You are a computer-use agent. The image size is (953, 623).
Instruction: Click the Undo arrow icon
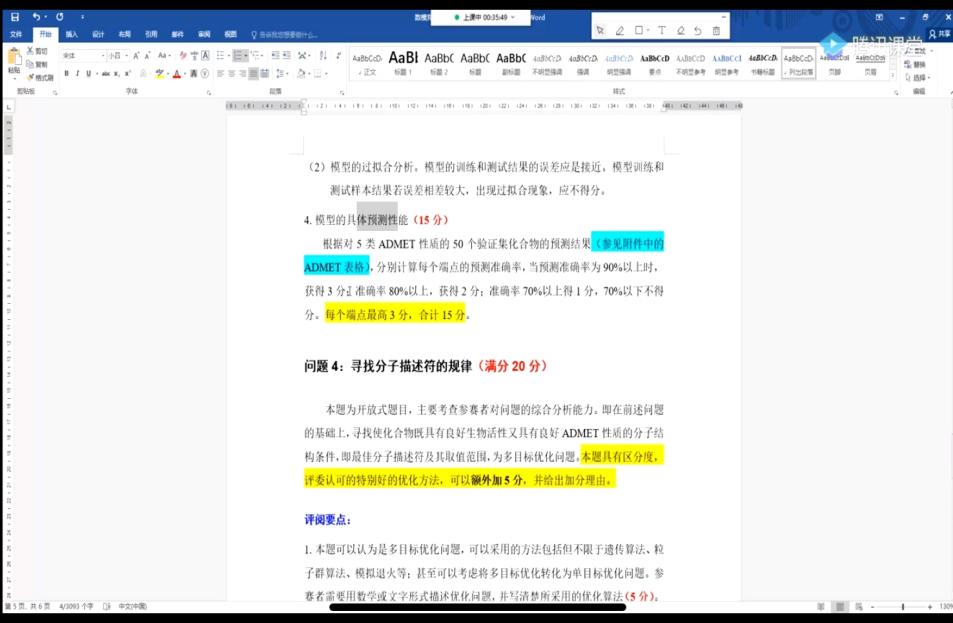(37, 17)
